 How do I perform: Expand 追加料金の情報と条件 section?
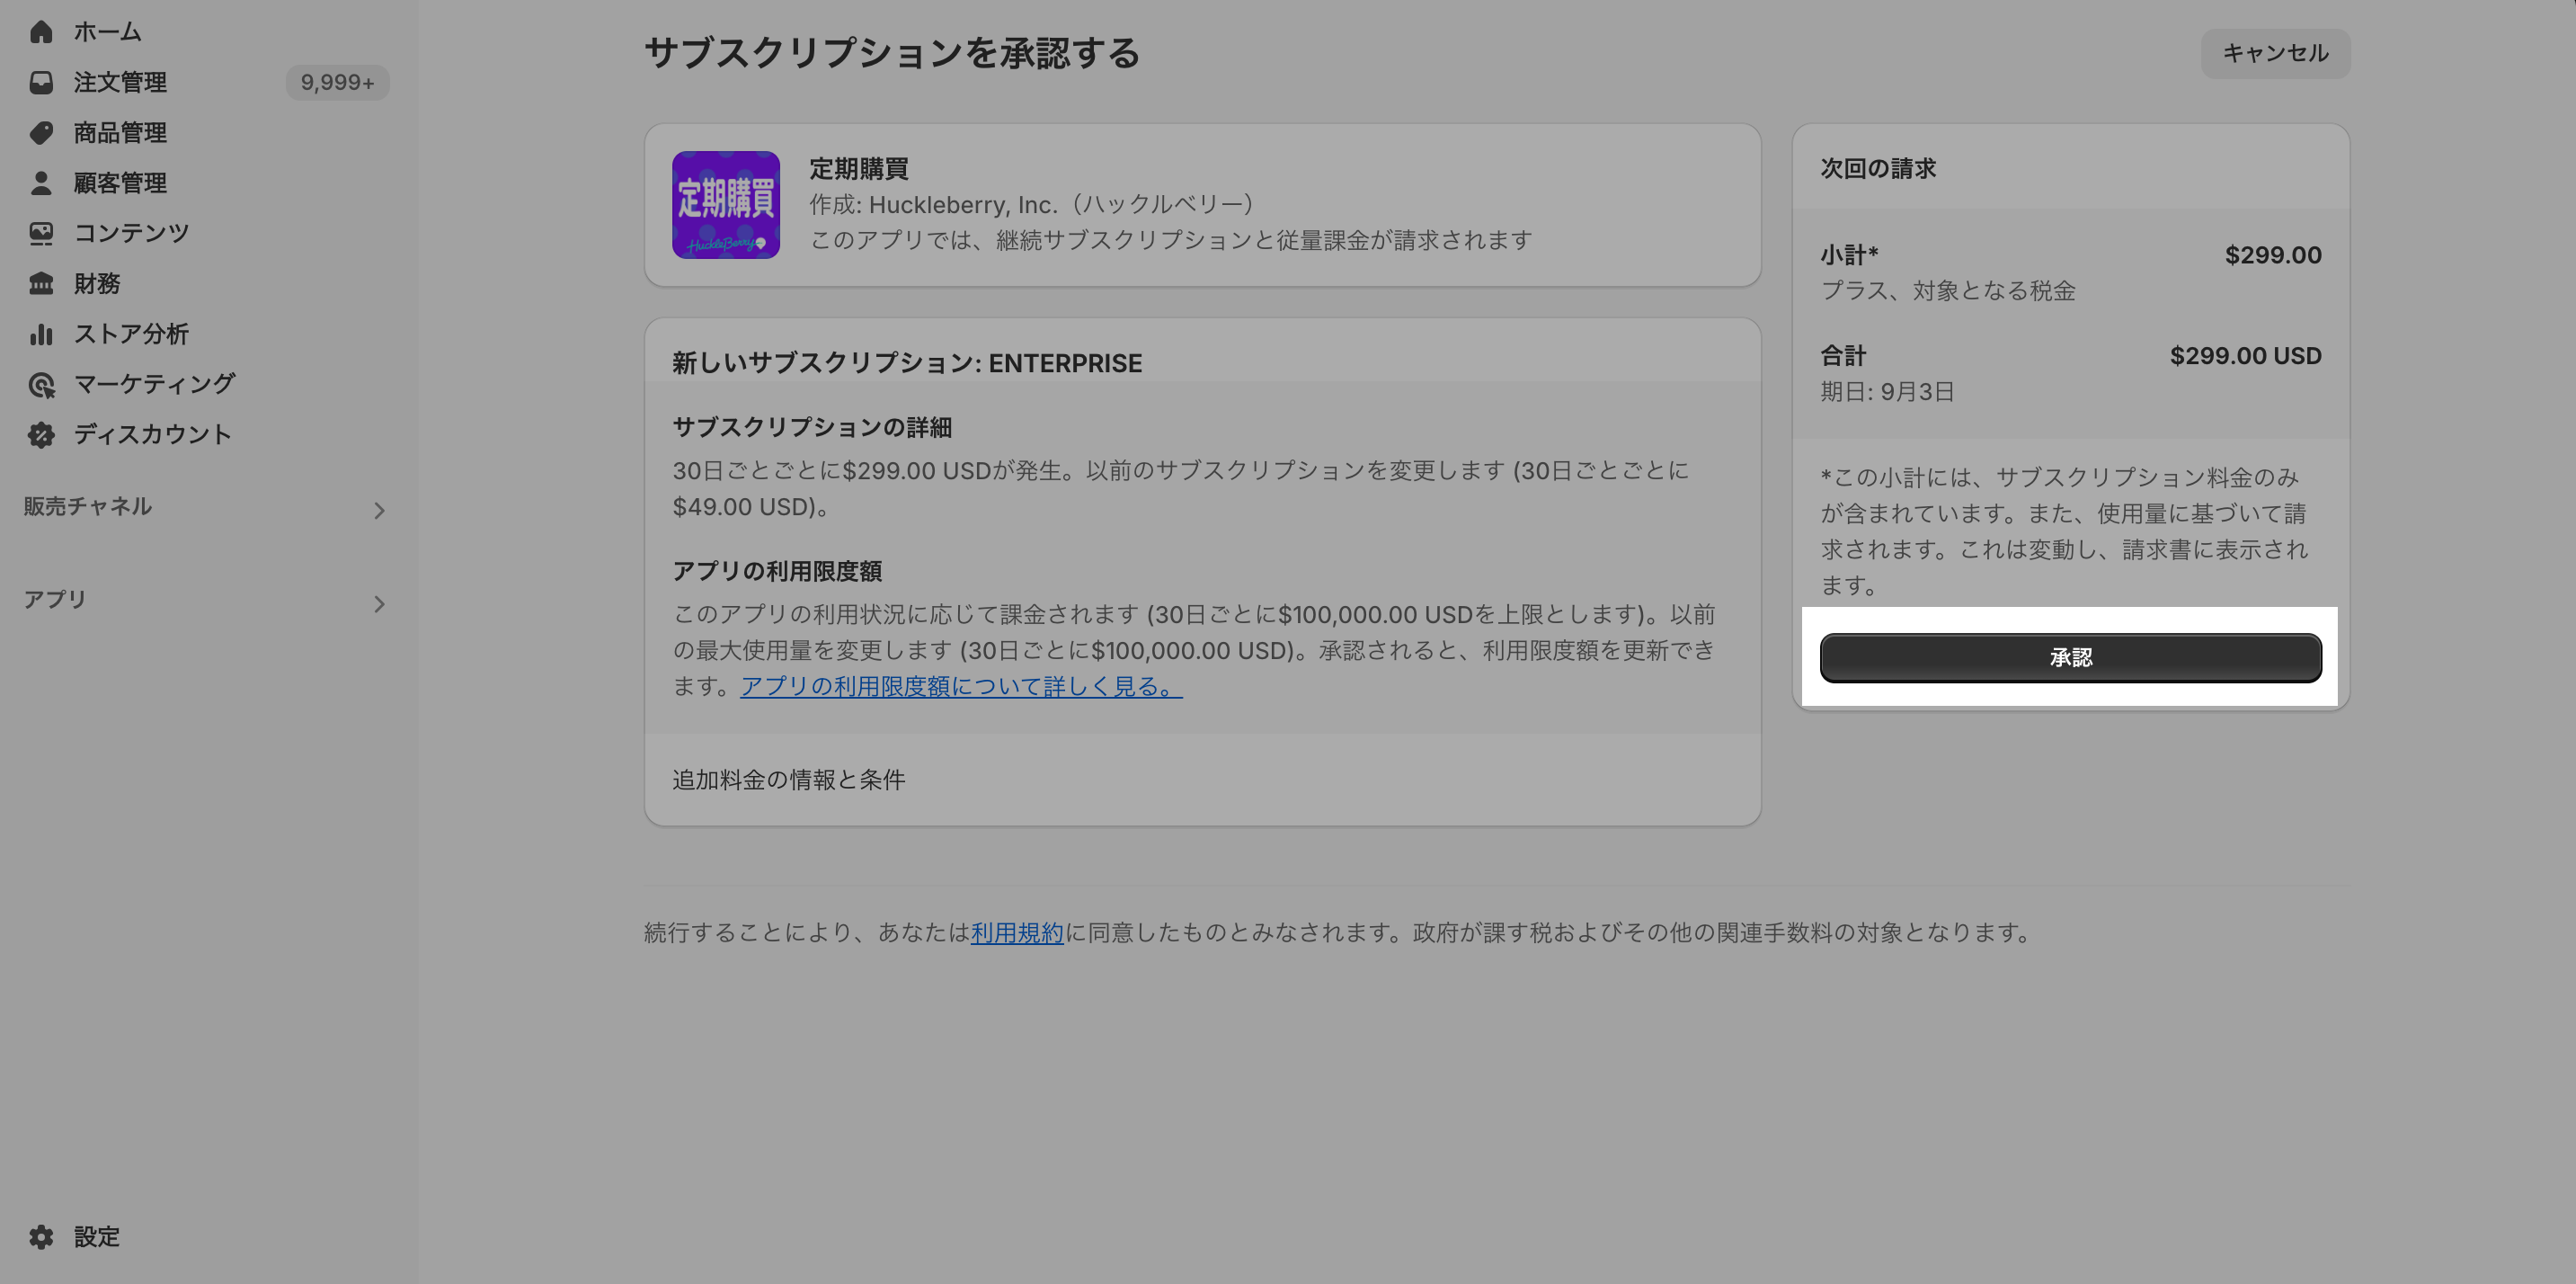point(788,779)
